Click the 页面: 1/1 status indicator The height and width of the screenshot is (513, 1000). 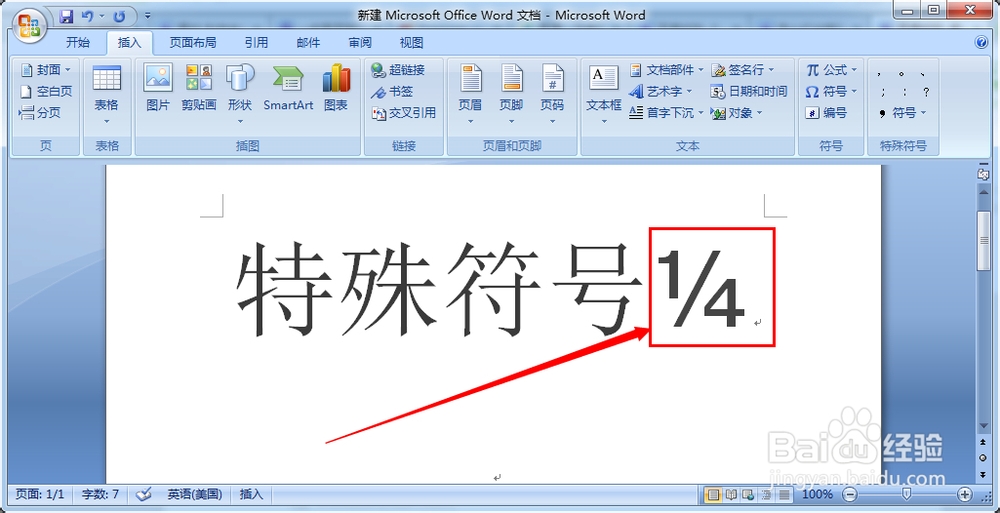coord(40,494)
